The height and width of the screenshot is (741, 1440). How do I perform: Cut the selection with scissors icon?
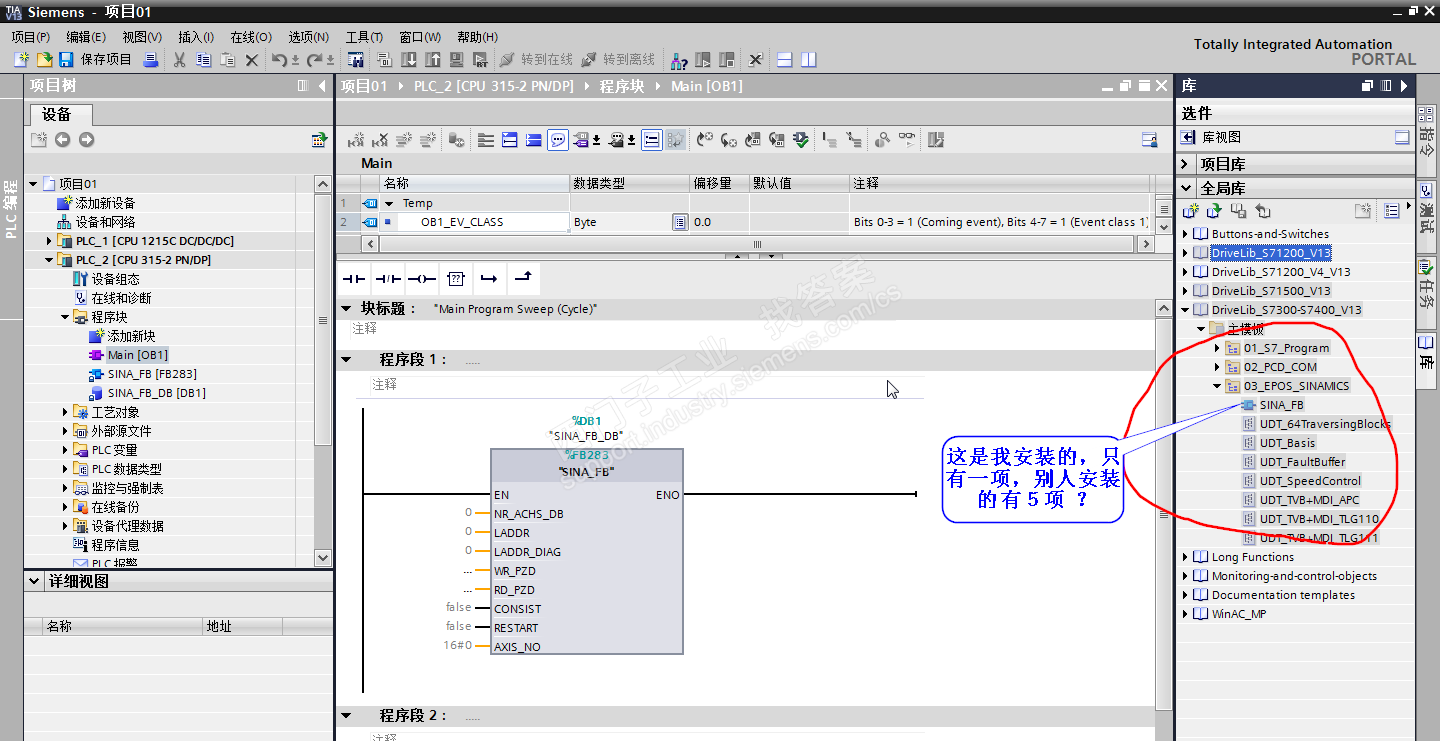180,60
